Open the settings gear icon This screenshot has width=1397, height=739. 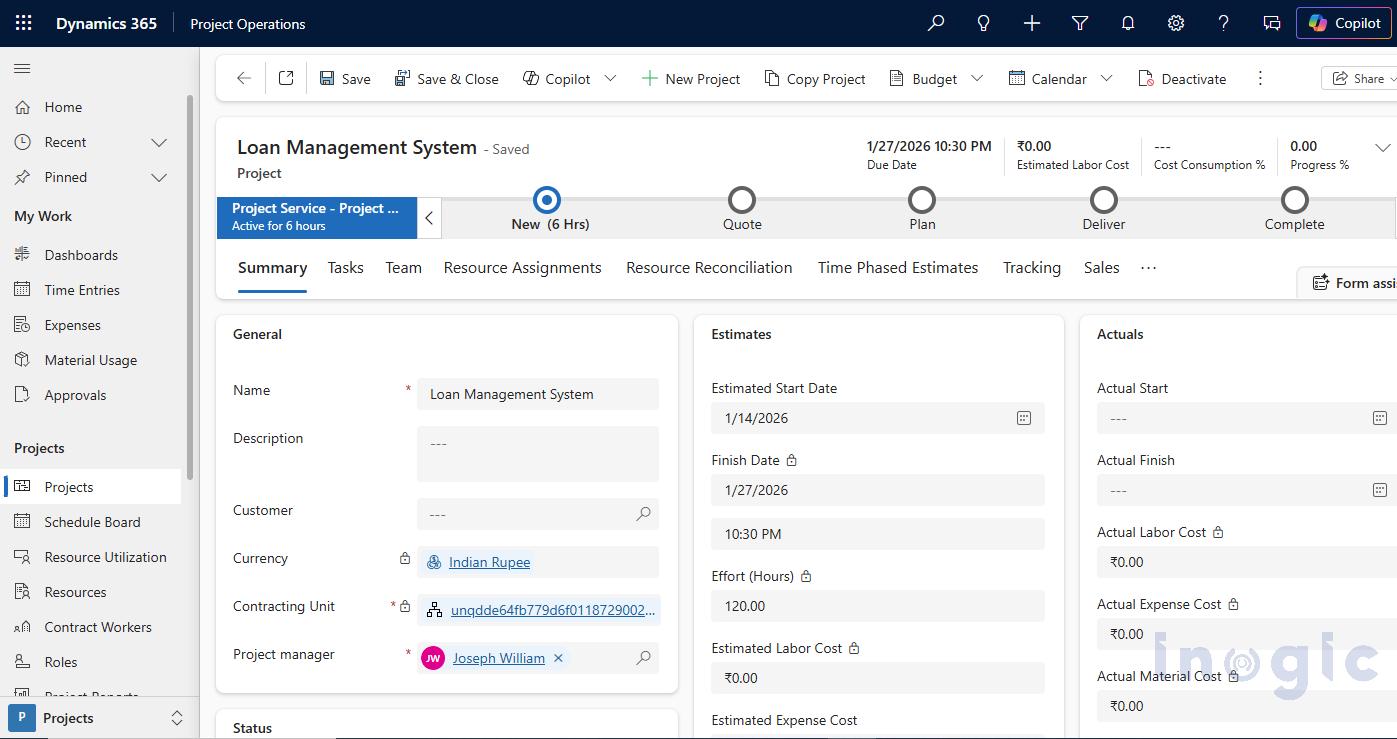(x=1175, y=22)
